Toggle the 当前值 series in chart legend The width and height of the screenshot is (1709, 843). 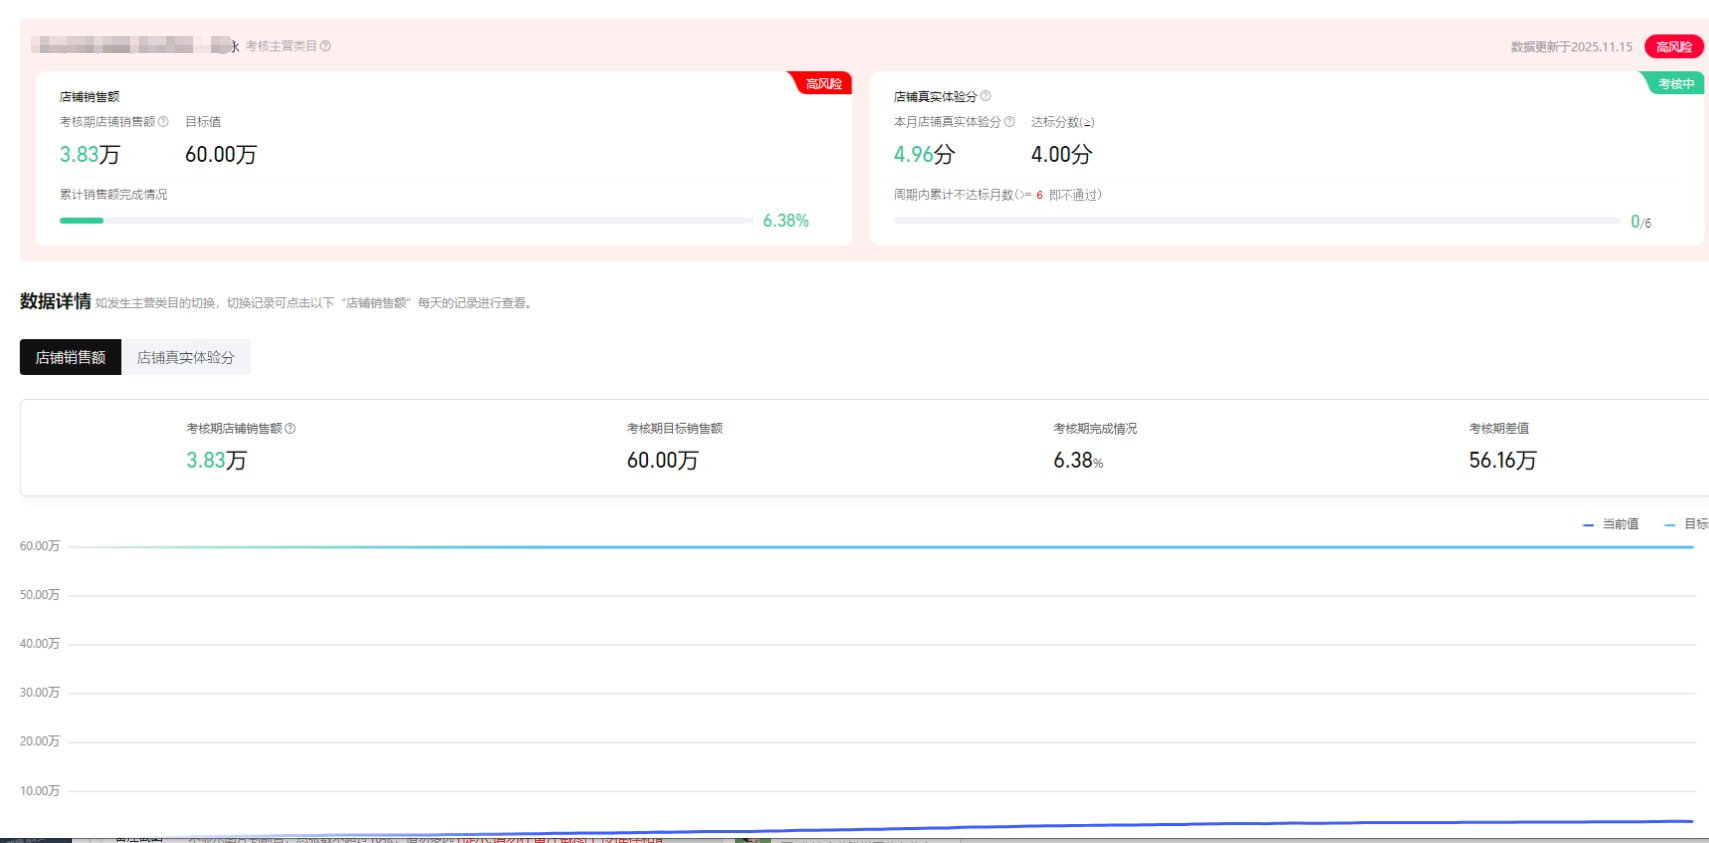1611,524
